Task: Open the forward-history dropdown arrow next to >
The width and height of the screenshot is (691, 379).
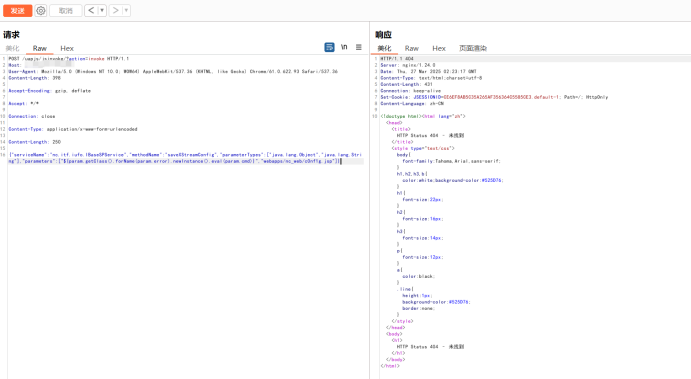Action: [126, 10]
